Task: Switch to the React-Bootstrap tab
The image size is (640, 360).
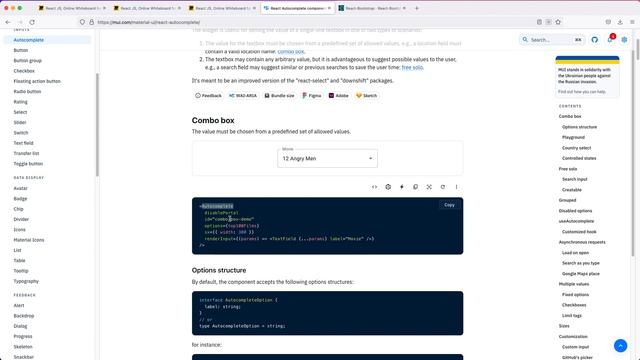Action: [372, 8]
